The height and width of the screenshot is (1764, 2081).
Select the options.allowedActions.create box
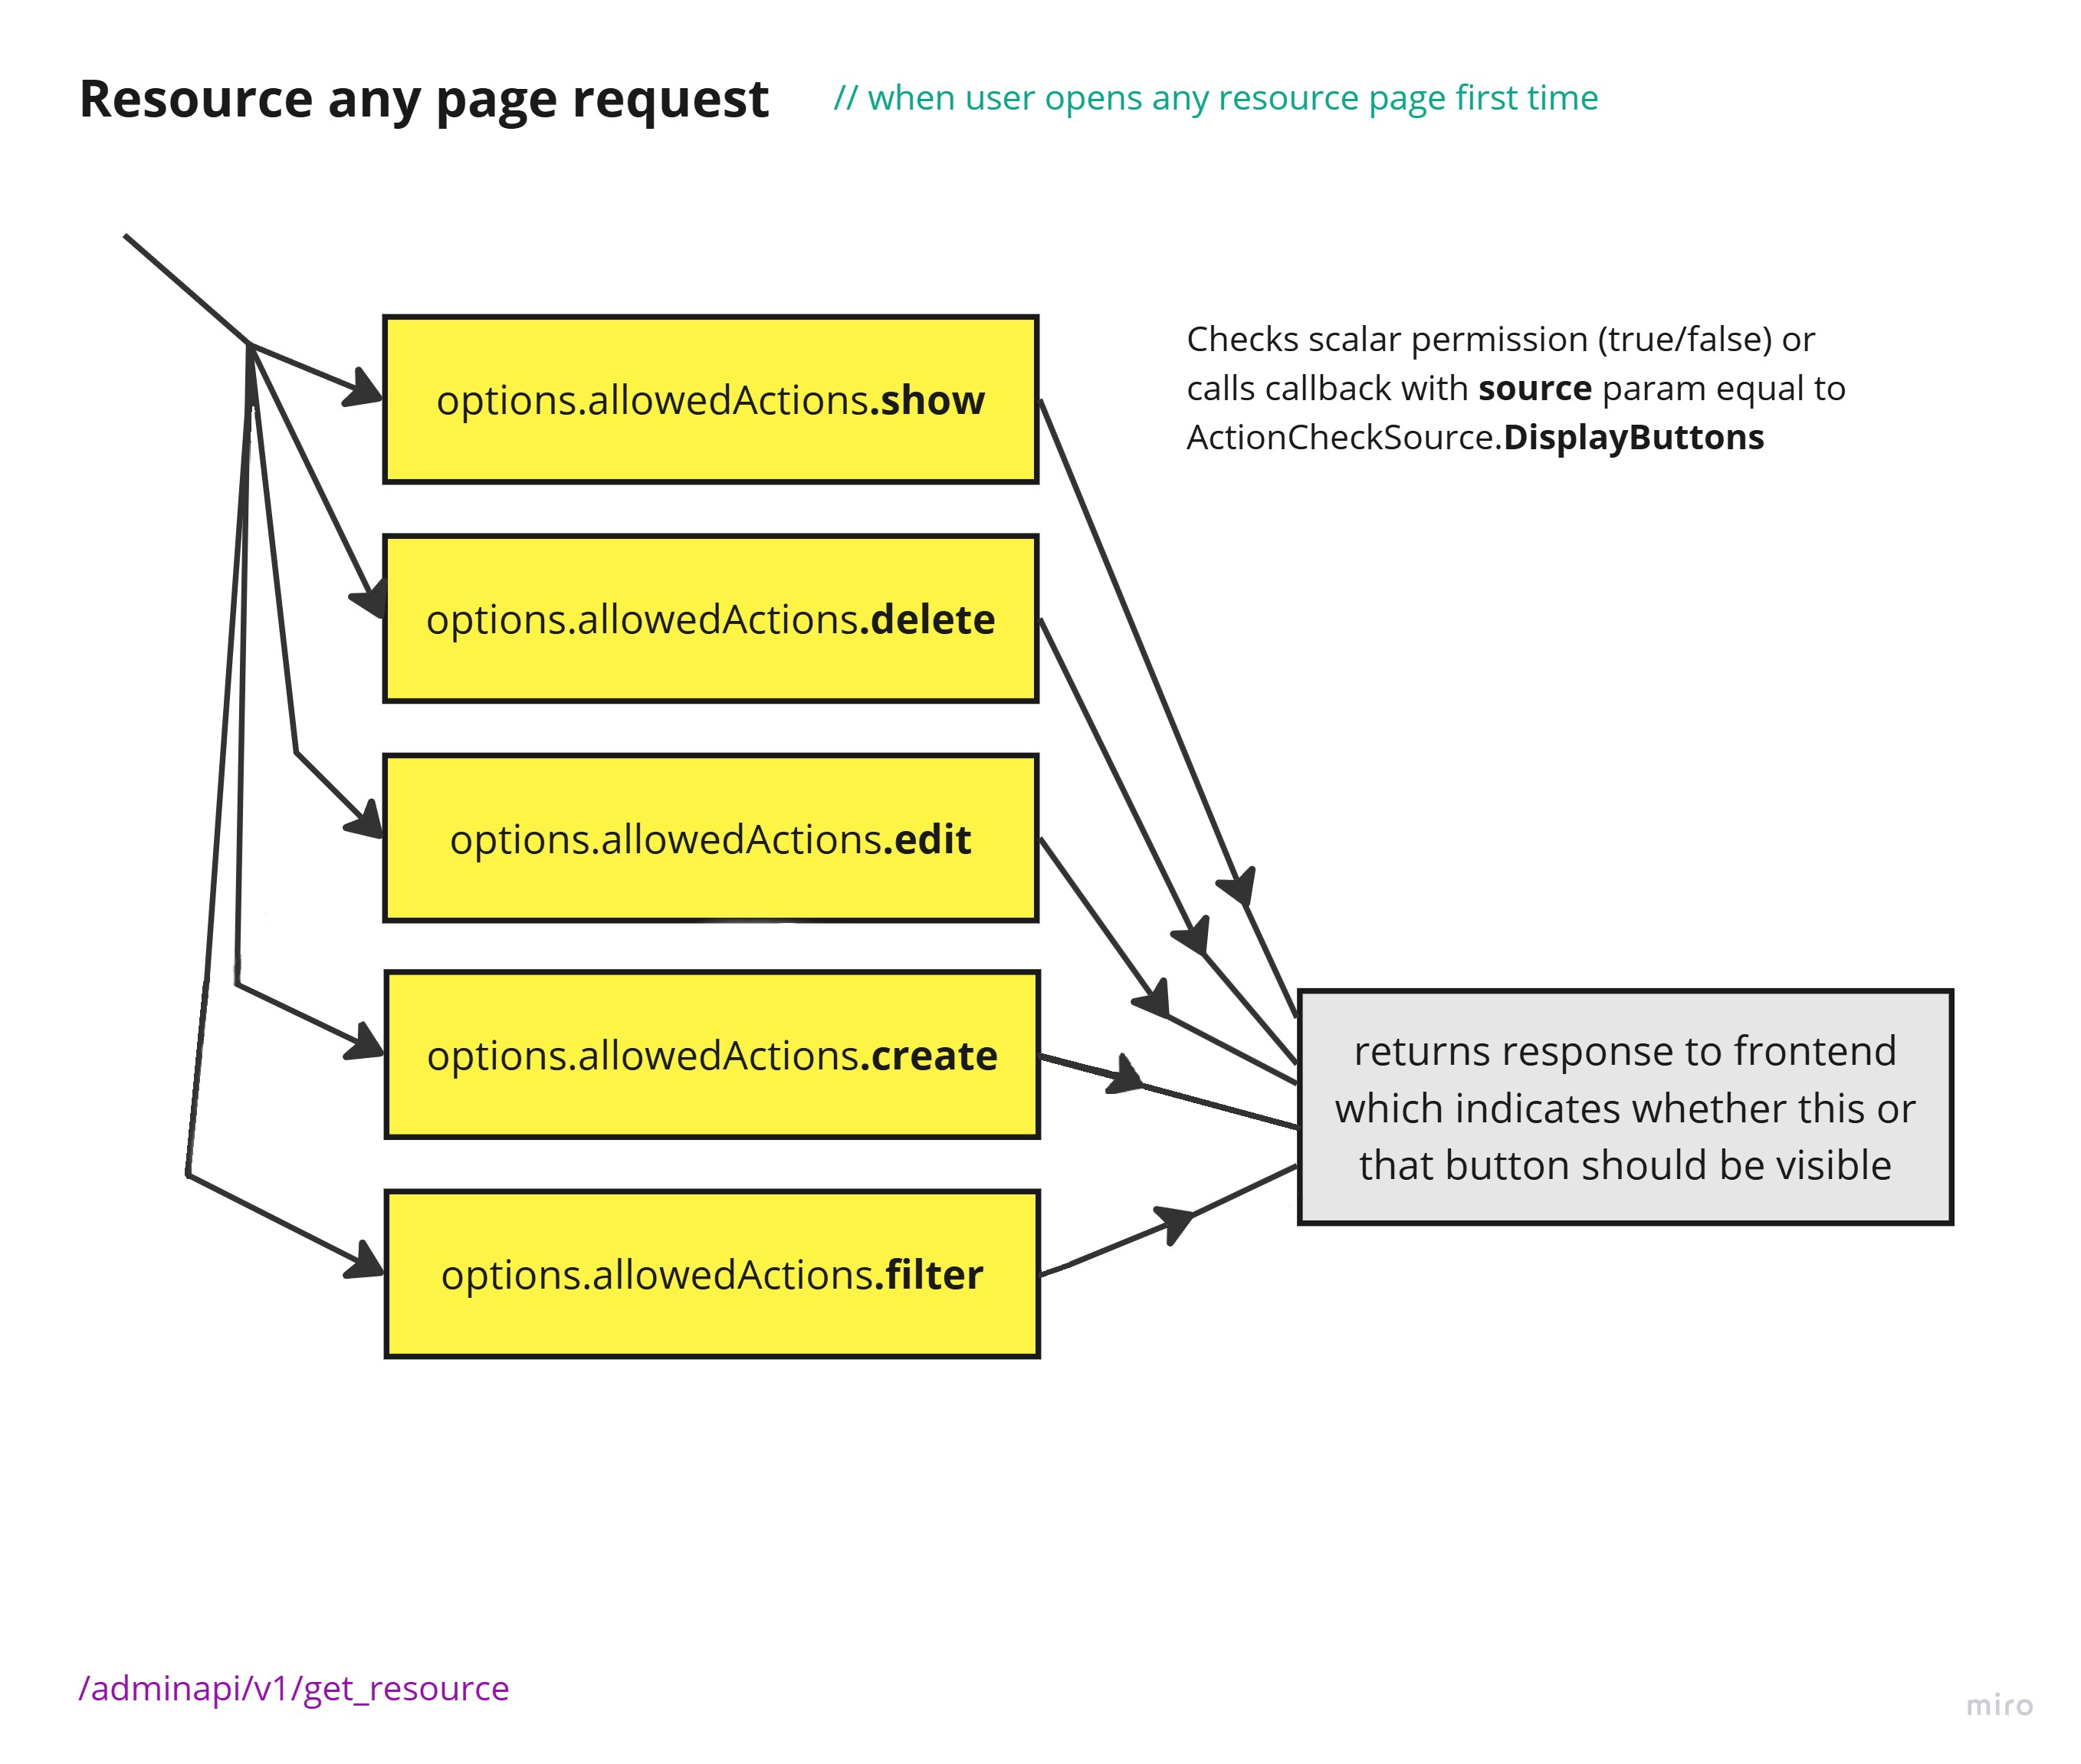pyautogui.click(x=712, y=1054)
